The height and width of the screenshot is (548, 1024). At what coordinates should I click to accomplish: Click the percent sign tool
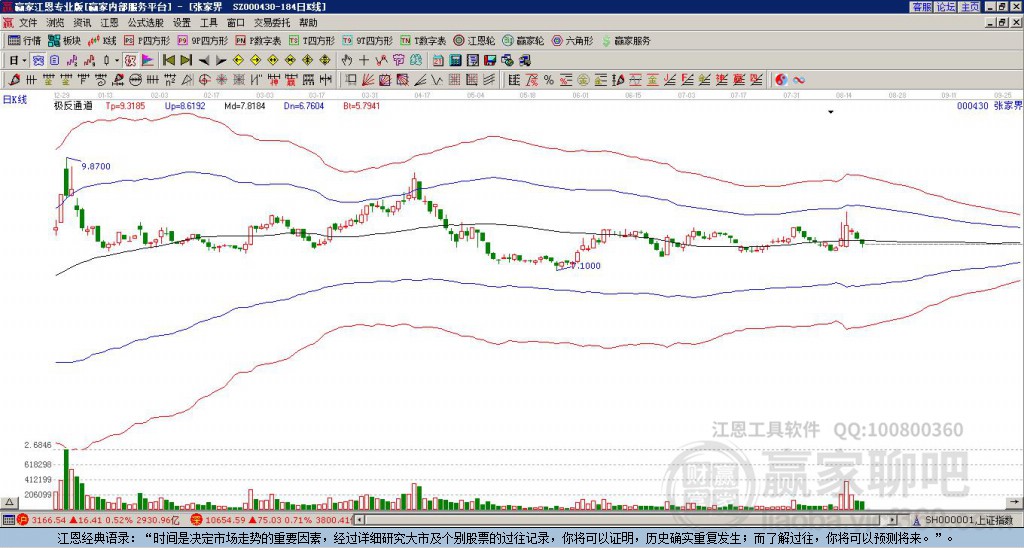(x=549, y=80)
